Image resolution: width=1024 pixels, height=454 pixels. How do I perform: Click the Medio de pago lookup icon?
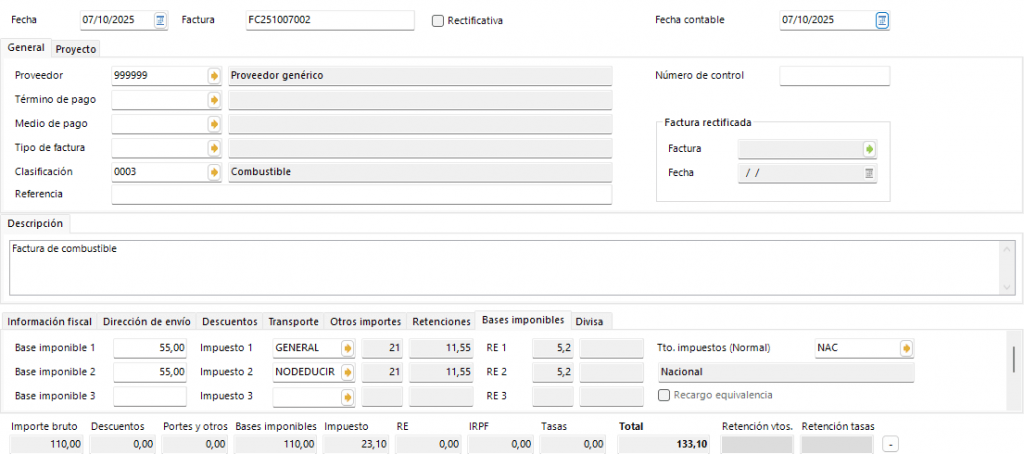point(214,124)
